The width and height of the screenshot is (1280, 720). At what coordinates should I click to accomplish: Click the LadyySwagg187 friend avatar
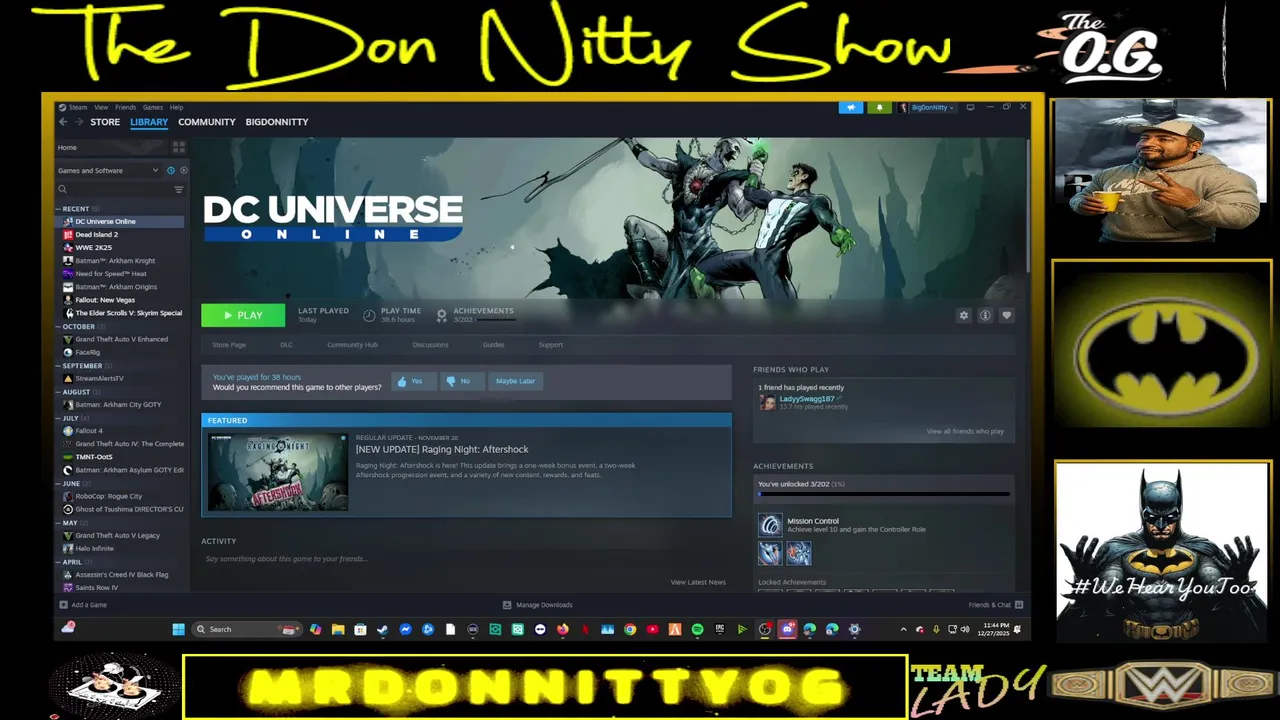(767, 402)
